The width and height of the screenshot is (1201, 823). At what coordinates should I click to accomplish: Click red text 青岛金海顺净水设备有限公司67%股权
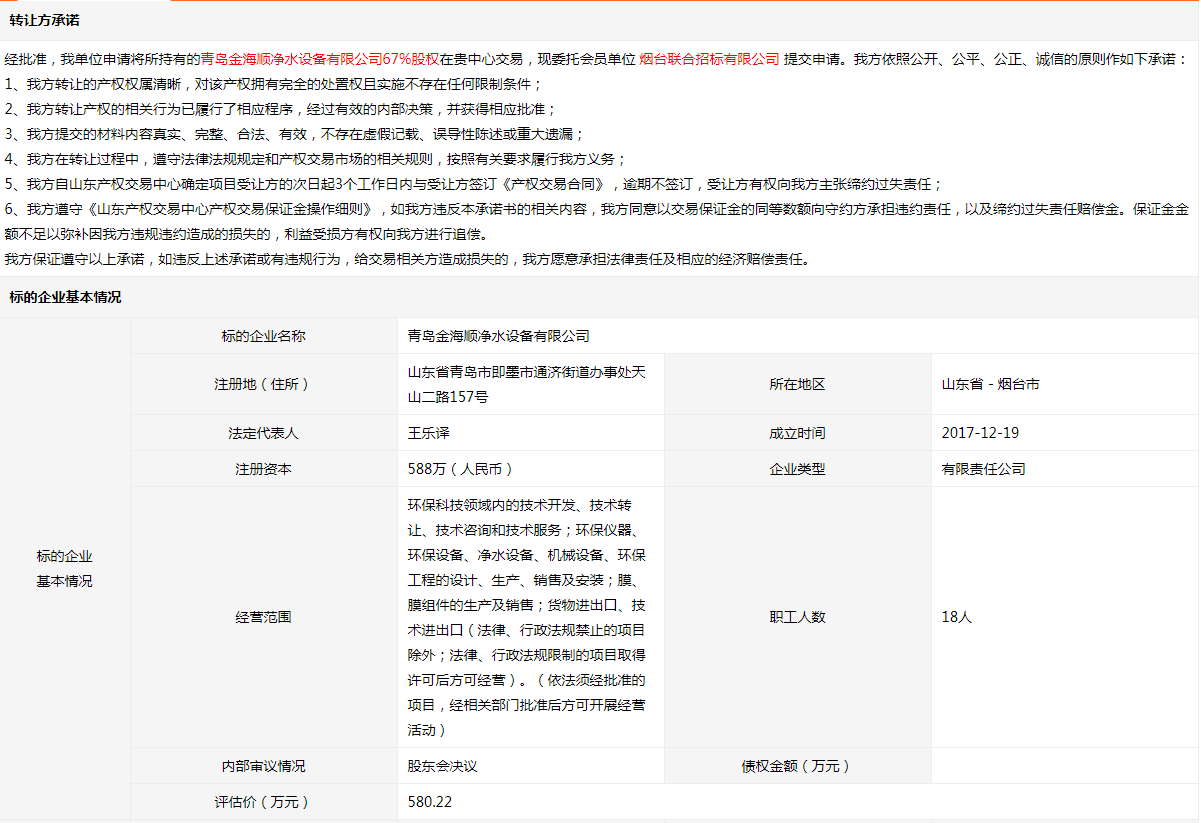click(x=320, y=59)
